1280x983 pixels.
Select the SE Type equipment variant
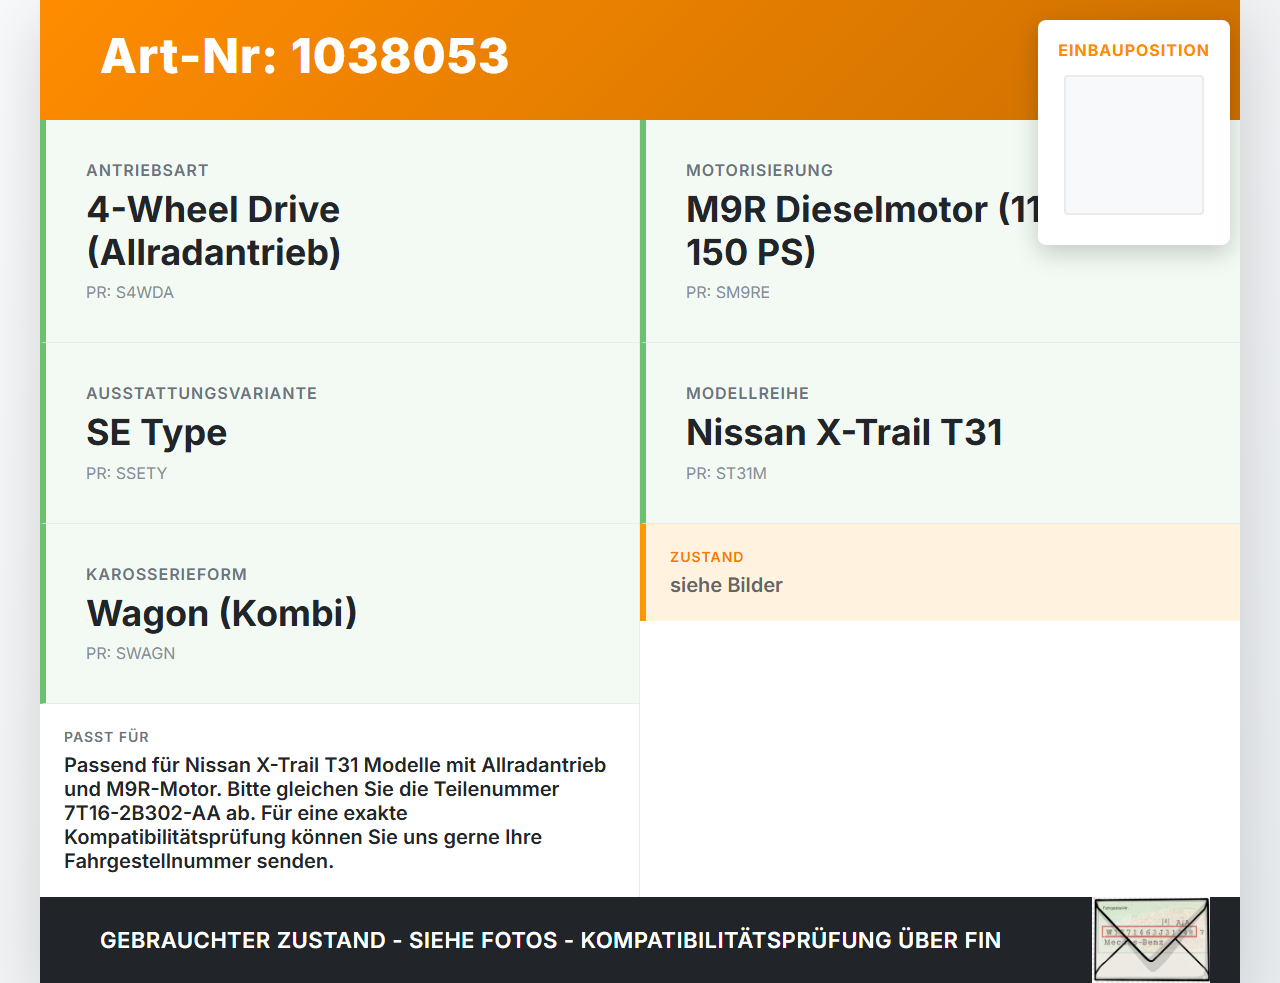tap(157, 433)
